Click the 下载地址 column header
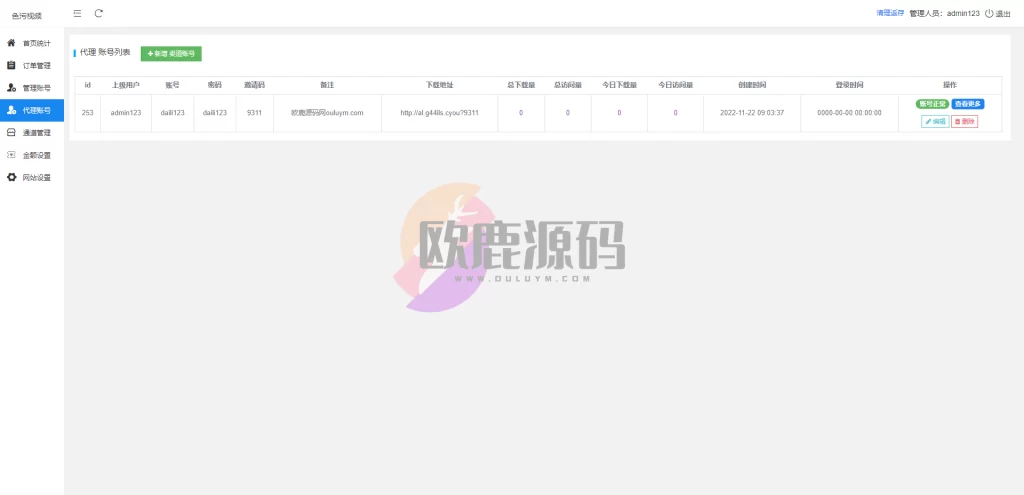Screen dimensions: 1024x495 point(440,86)
